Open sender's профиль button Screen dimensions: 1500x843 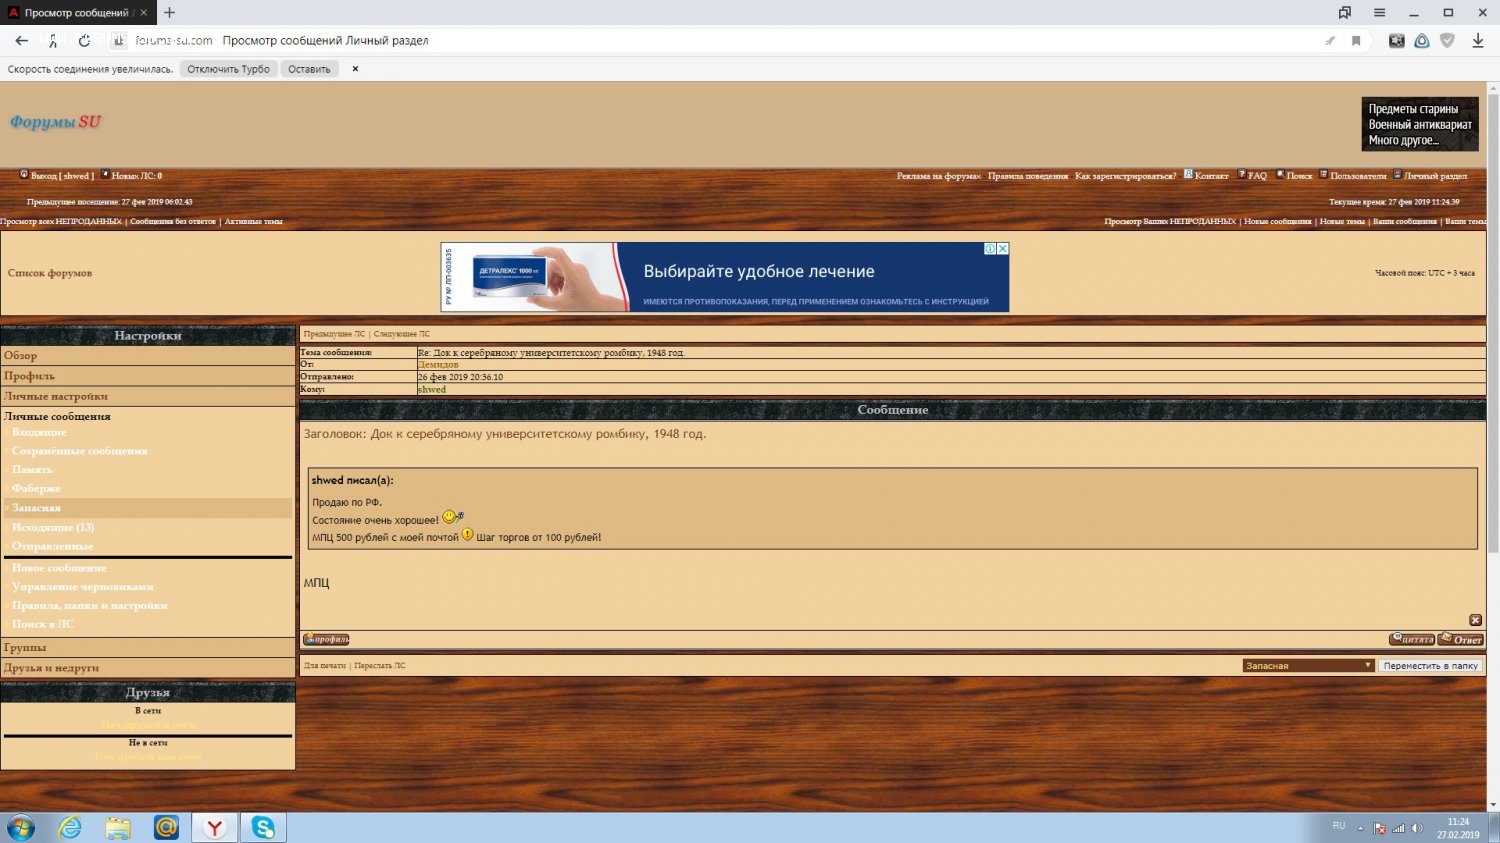tap(326, 640)
